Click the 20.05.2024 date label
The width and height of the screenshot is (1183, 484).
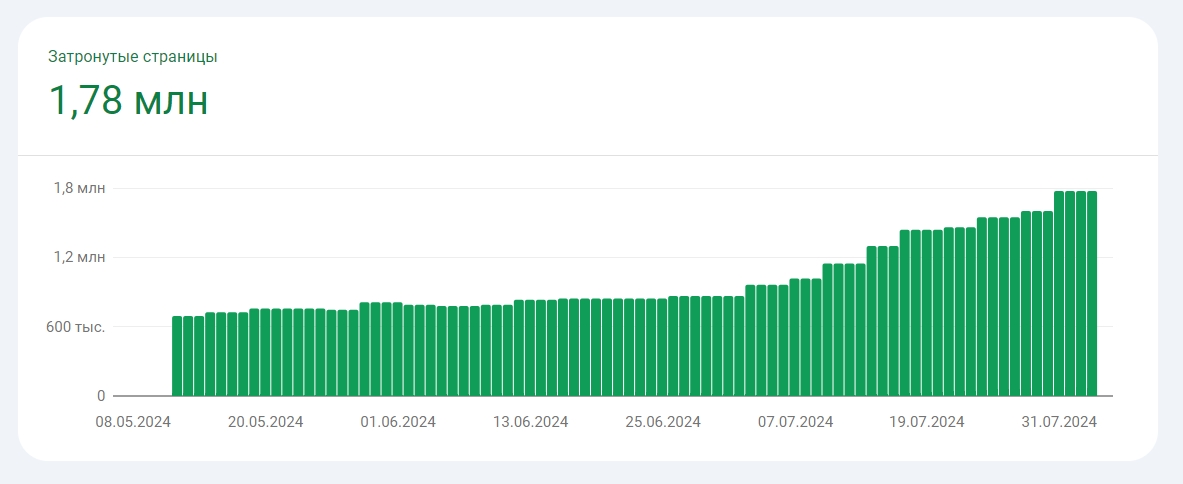[265, 422]
